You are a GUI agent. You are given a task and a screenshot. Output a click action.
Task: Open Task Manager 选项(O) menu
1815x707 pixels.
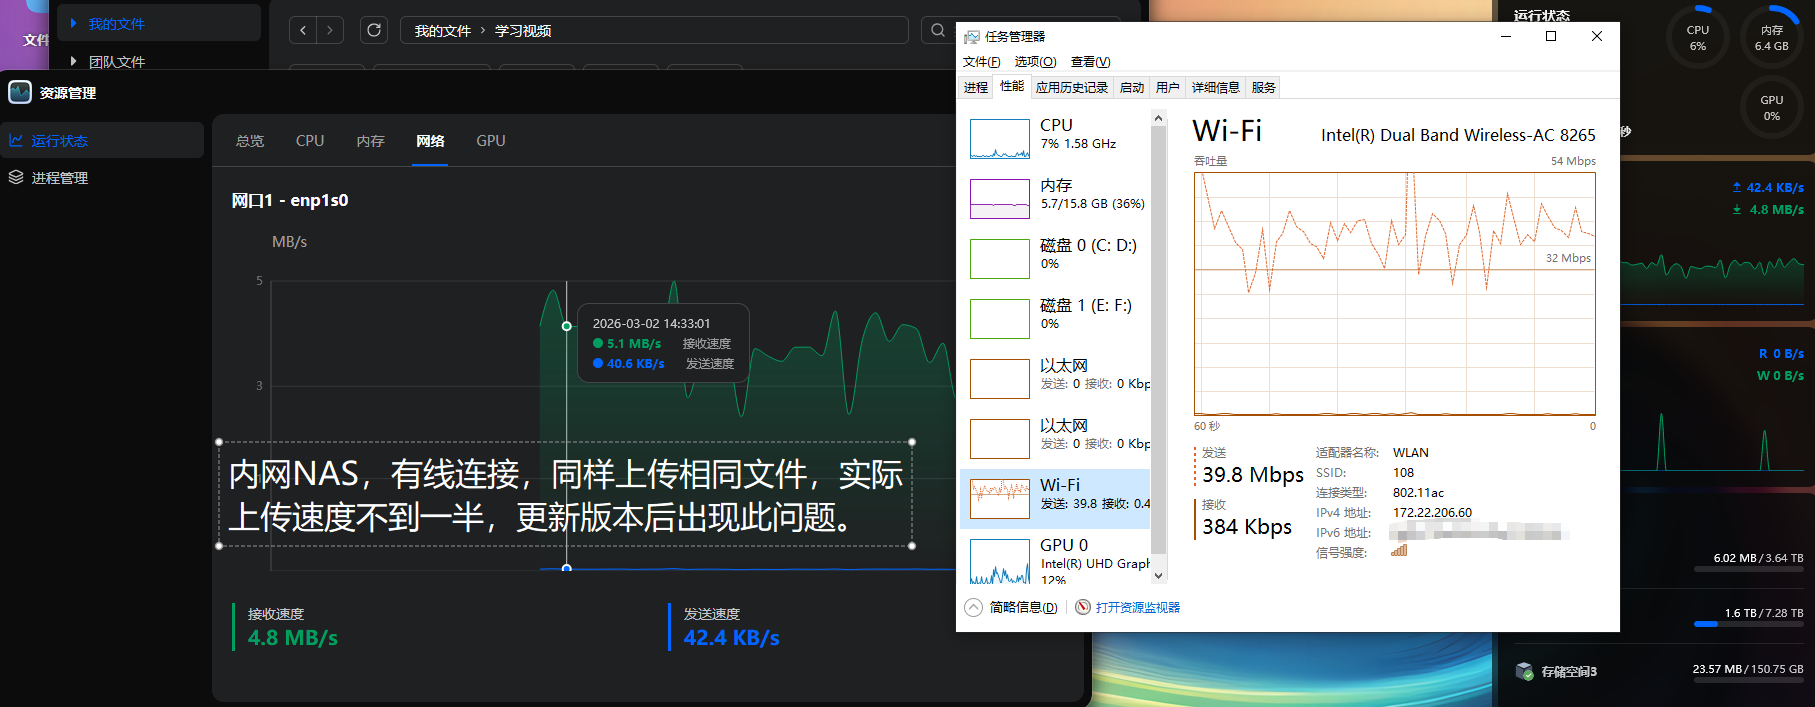click(1035, 62)
